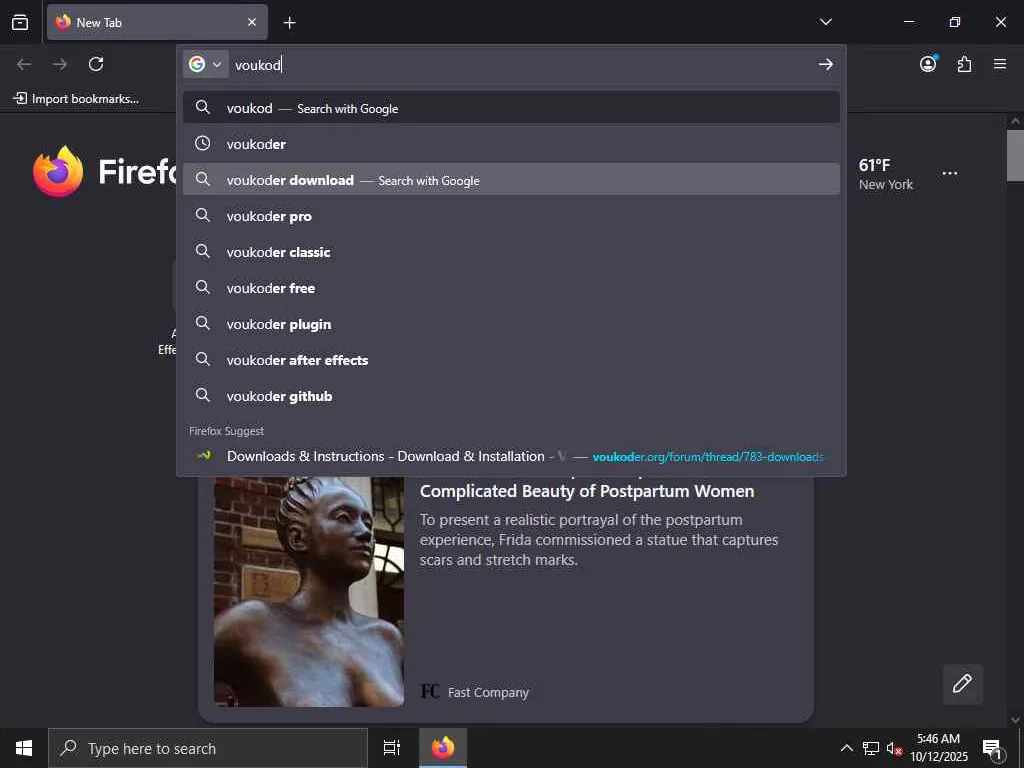The image size is (1024, 768).
Task: Open Windows Task View
Action: (x=391, y=748)
